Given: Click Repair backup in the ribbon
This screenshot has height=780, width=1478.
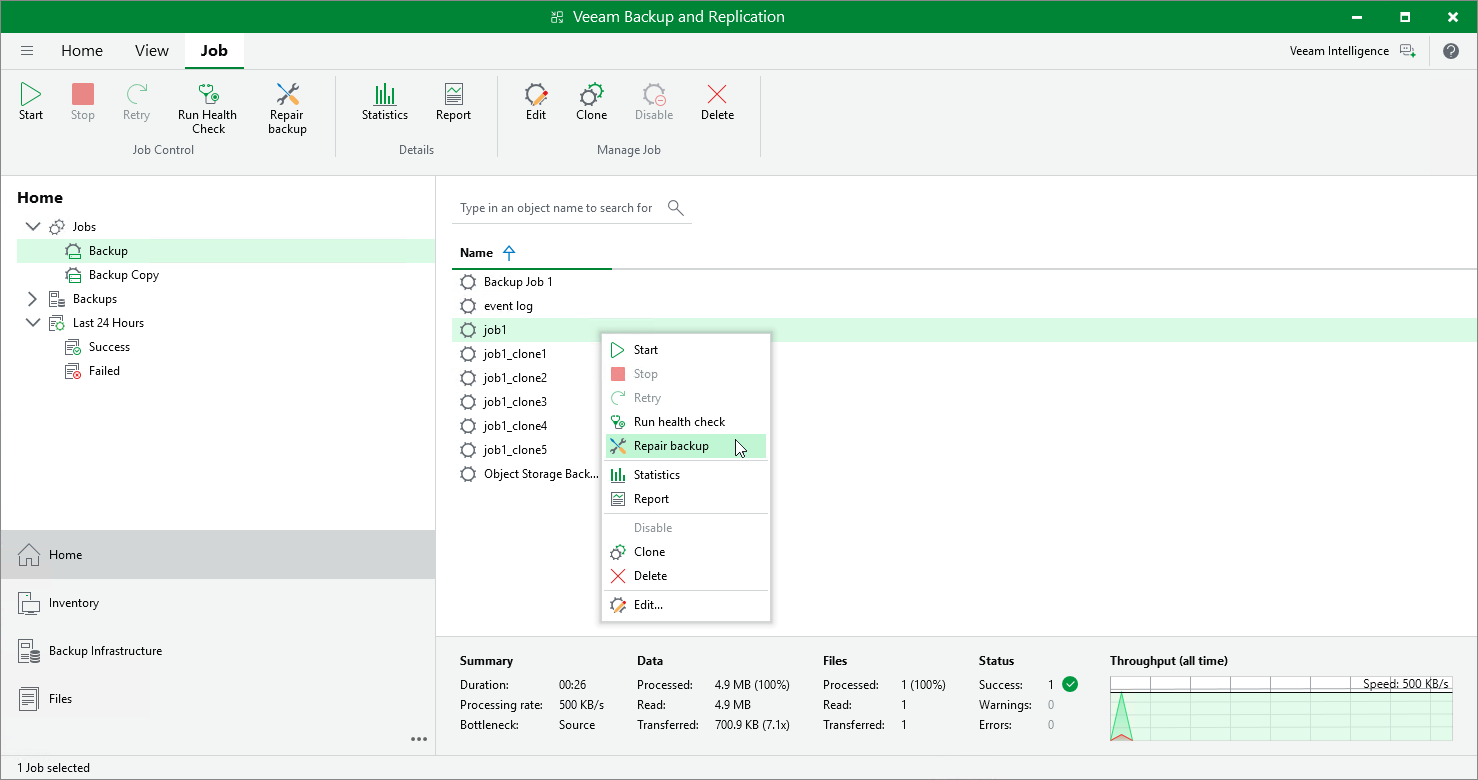Looking at the screenshot, I should click(x=287, y=108).
